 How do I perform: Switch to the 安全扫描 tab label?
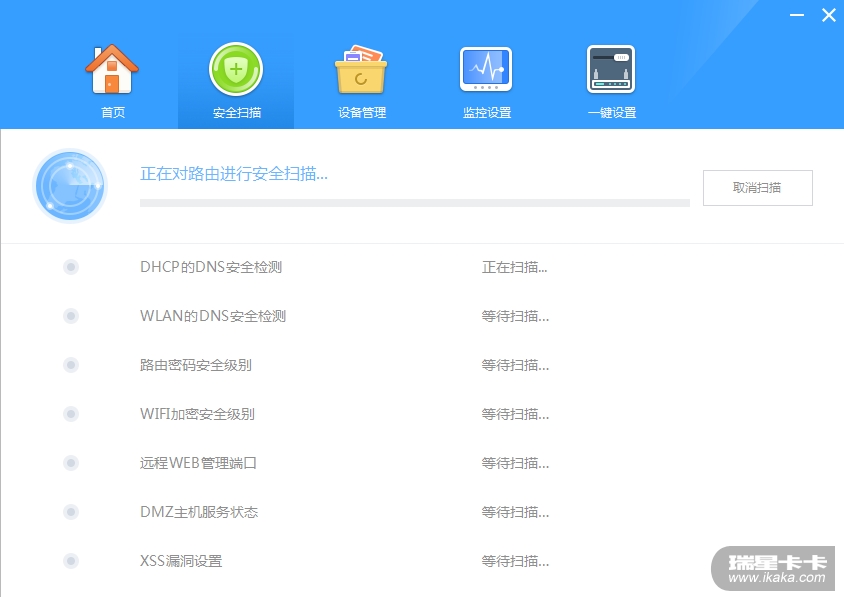click(237, 113)
